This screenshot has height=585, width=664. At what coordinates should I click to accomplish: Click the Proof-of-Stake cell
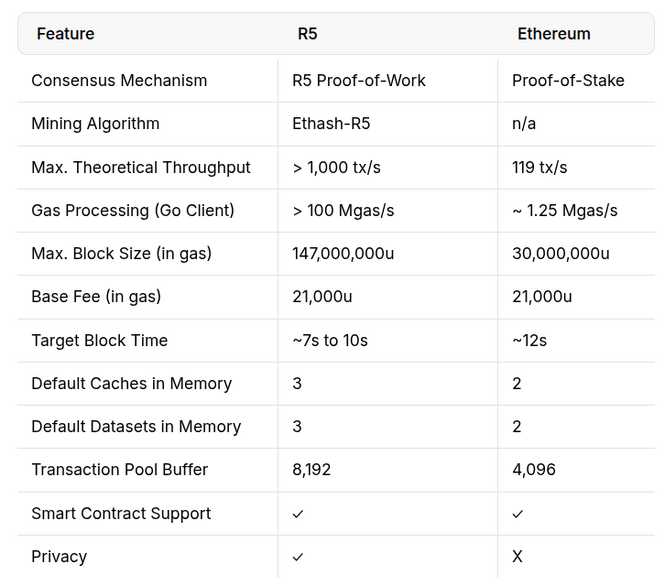[568, 80]
